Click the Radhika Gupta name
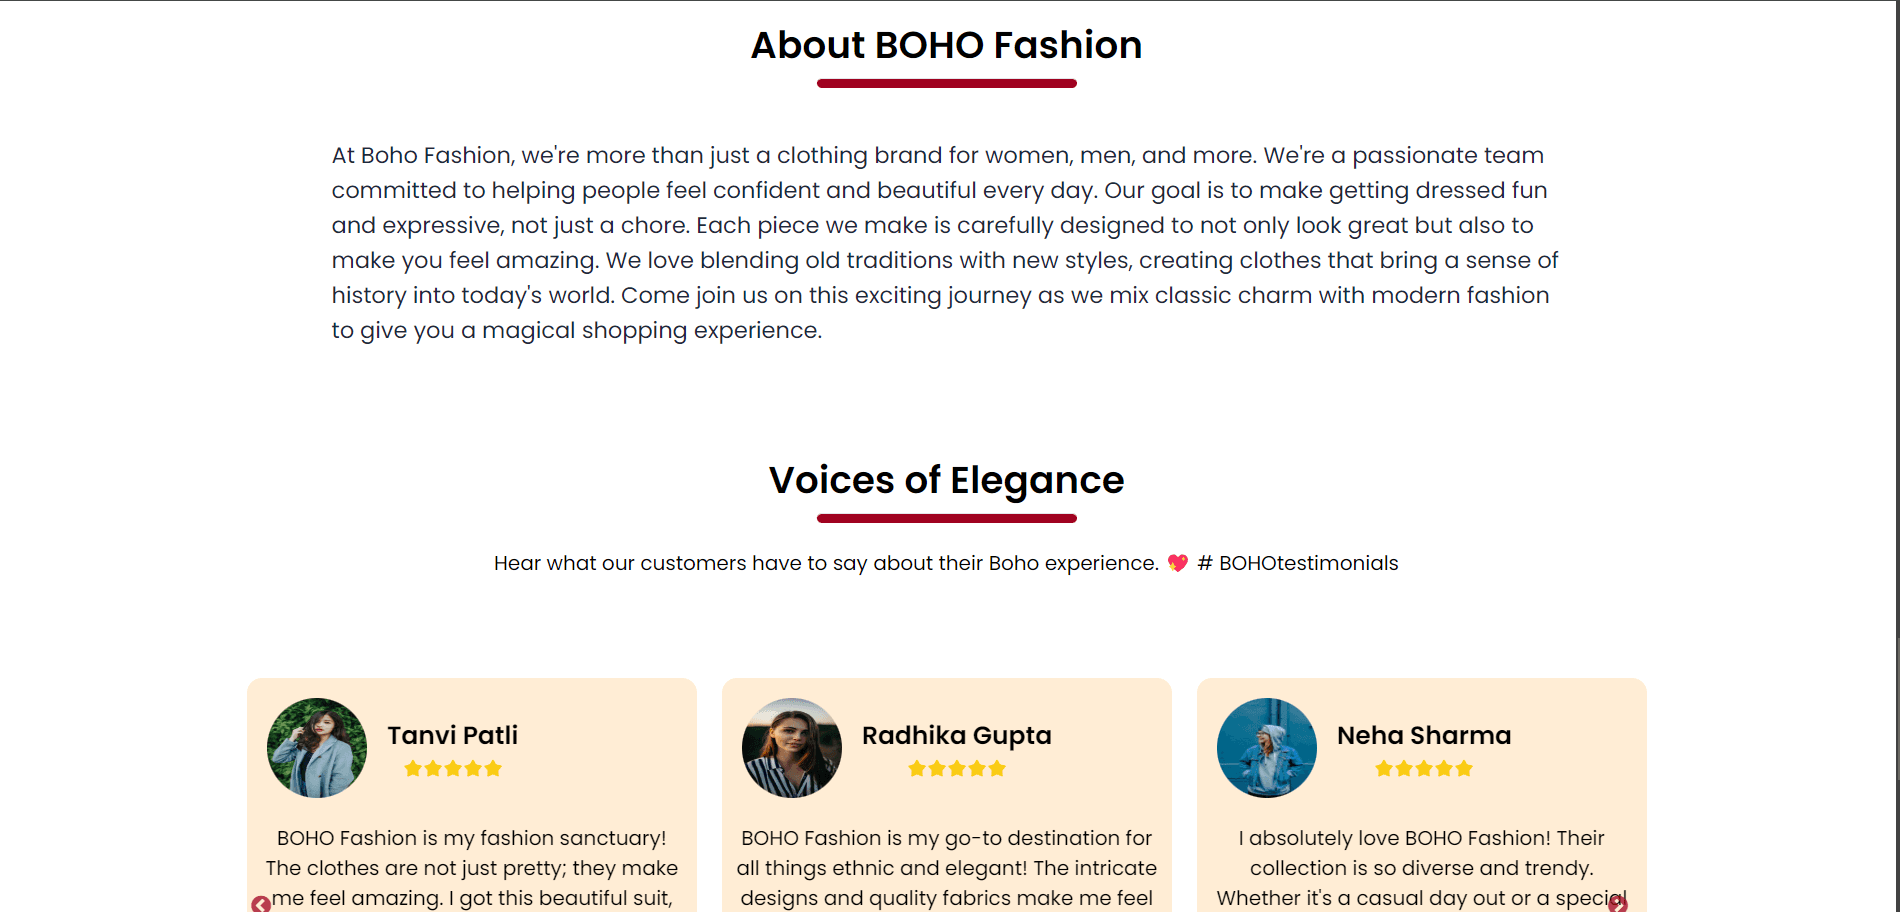Image resolution: width=1900 pixels, height=912 pixels. [x=957, y=735]
